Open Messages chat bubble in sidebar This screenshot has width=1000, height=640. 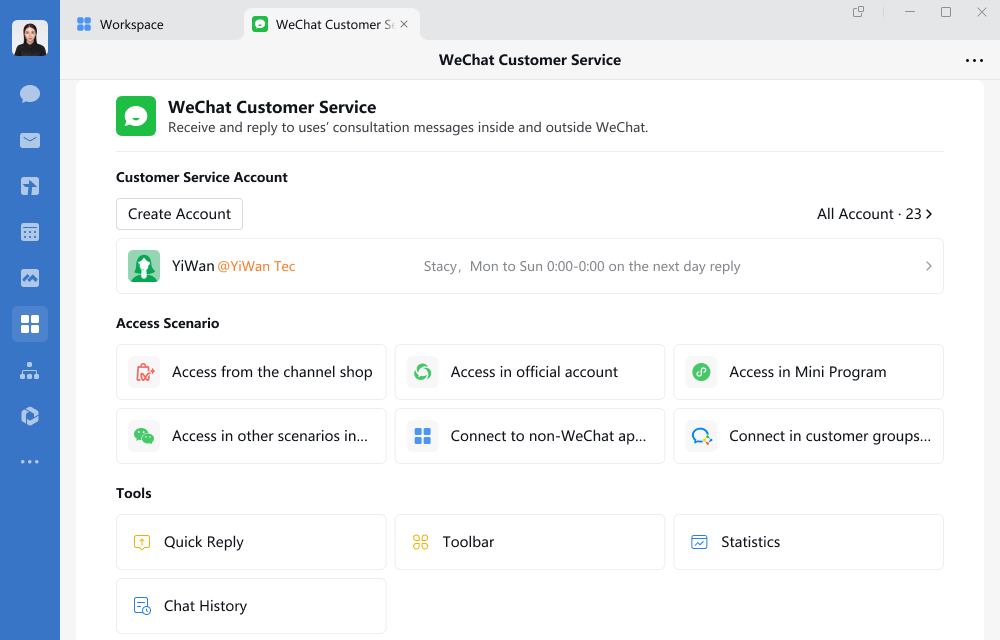[x=30, y=94]
